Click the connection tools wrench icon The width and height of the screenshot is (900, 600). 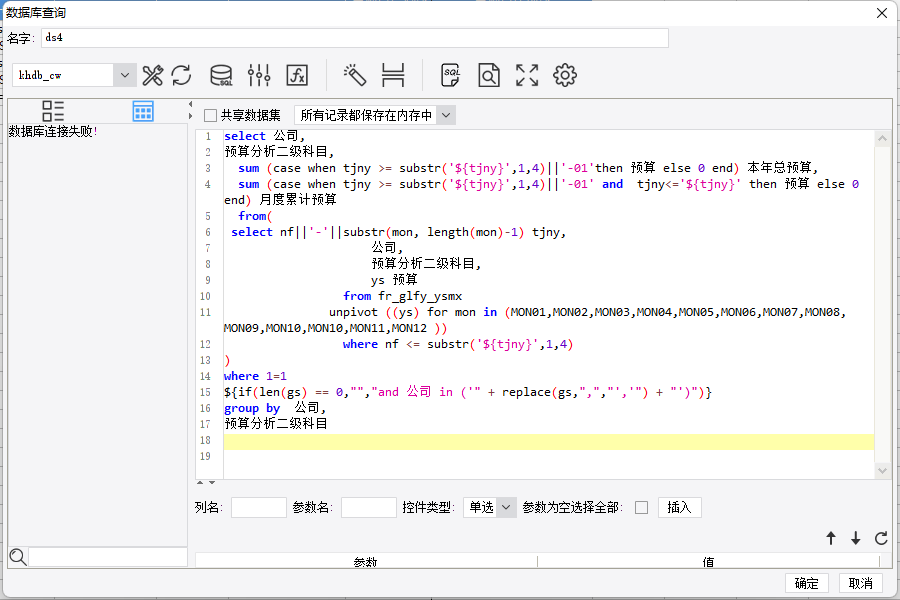click(x=152, y=75)
